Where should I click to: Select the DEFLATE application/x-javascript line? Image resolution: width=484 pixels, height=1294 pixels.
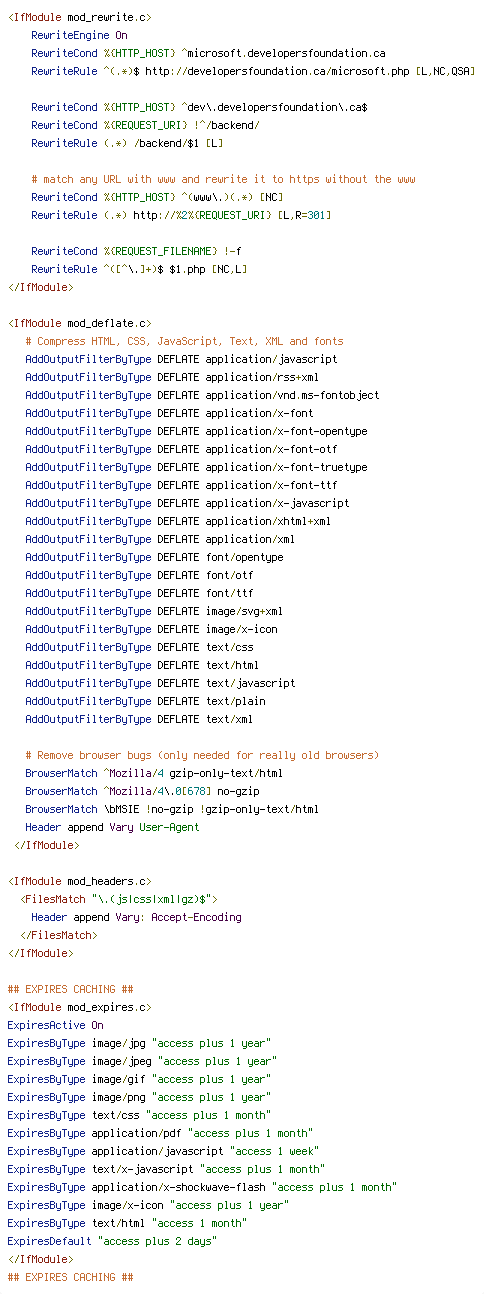tap(187, 503)
